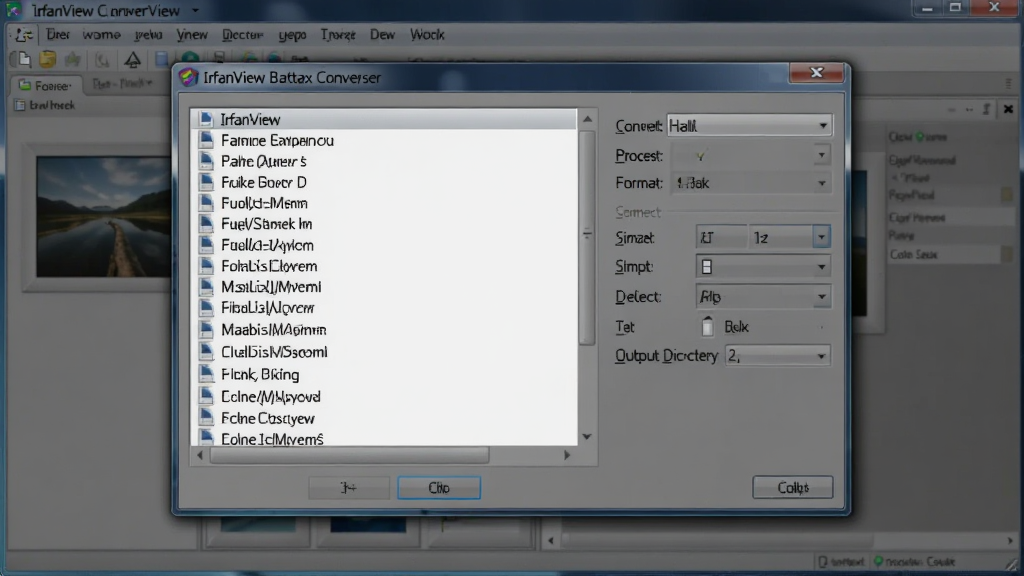Select the Fclne Cbstyew list entry
Image resolution: width=1024 pixels, height=576 pixels.
(268, 419)
